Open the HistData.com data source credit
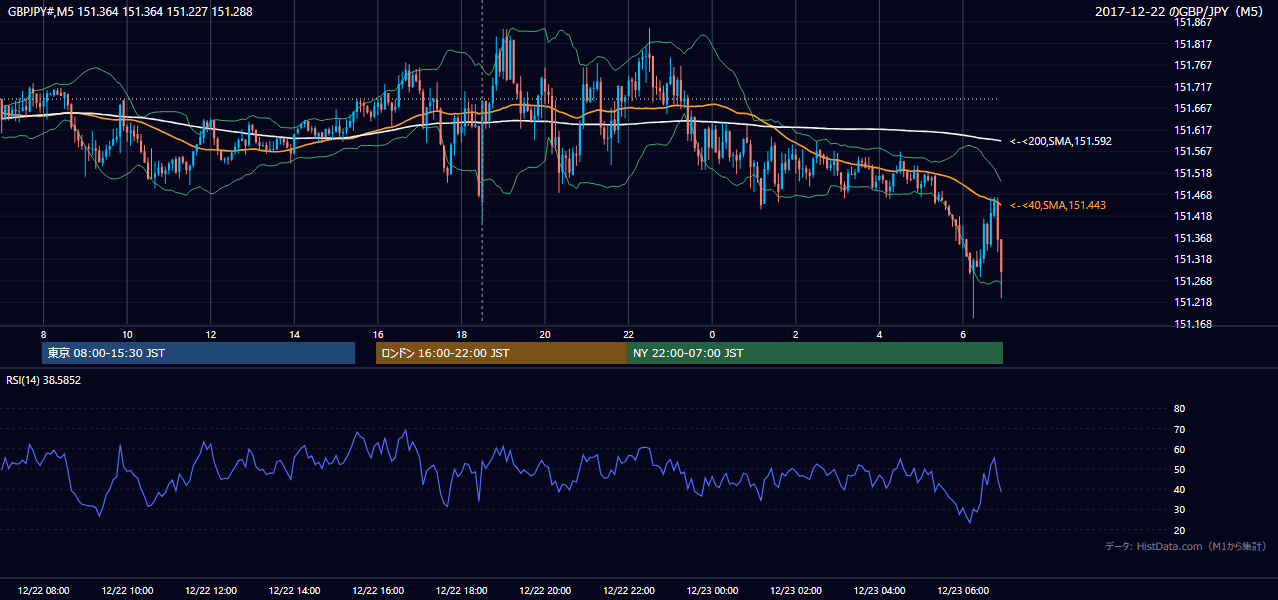1278x600 pixels. (1186, 546)
